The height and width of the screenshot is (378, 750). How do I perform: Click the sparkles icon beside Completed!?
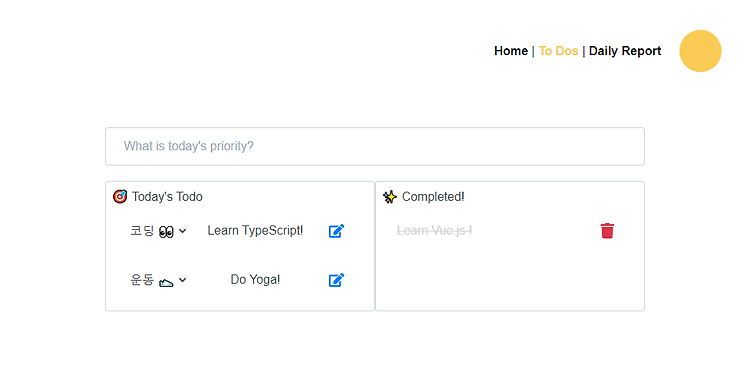pyautogui.click(x=390, y=197)
